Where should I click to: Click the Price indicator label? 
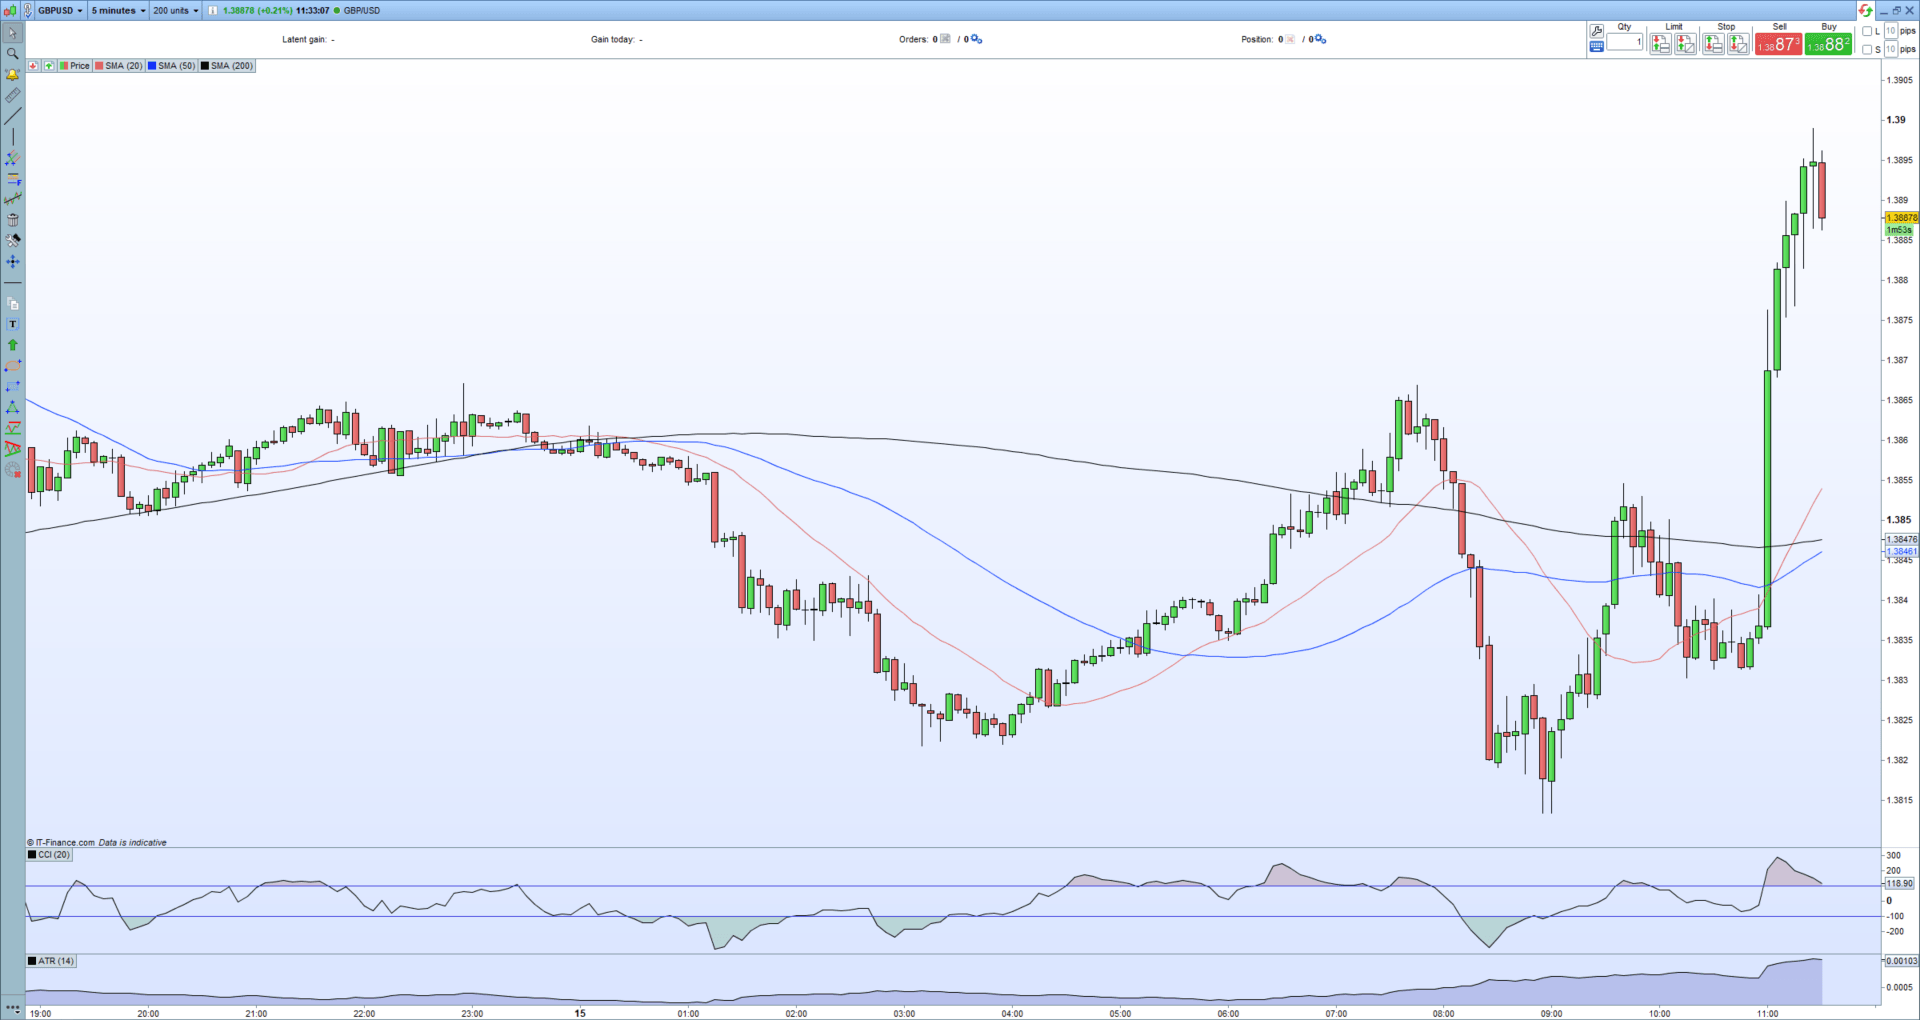tap(75, 66)
